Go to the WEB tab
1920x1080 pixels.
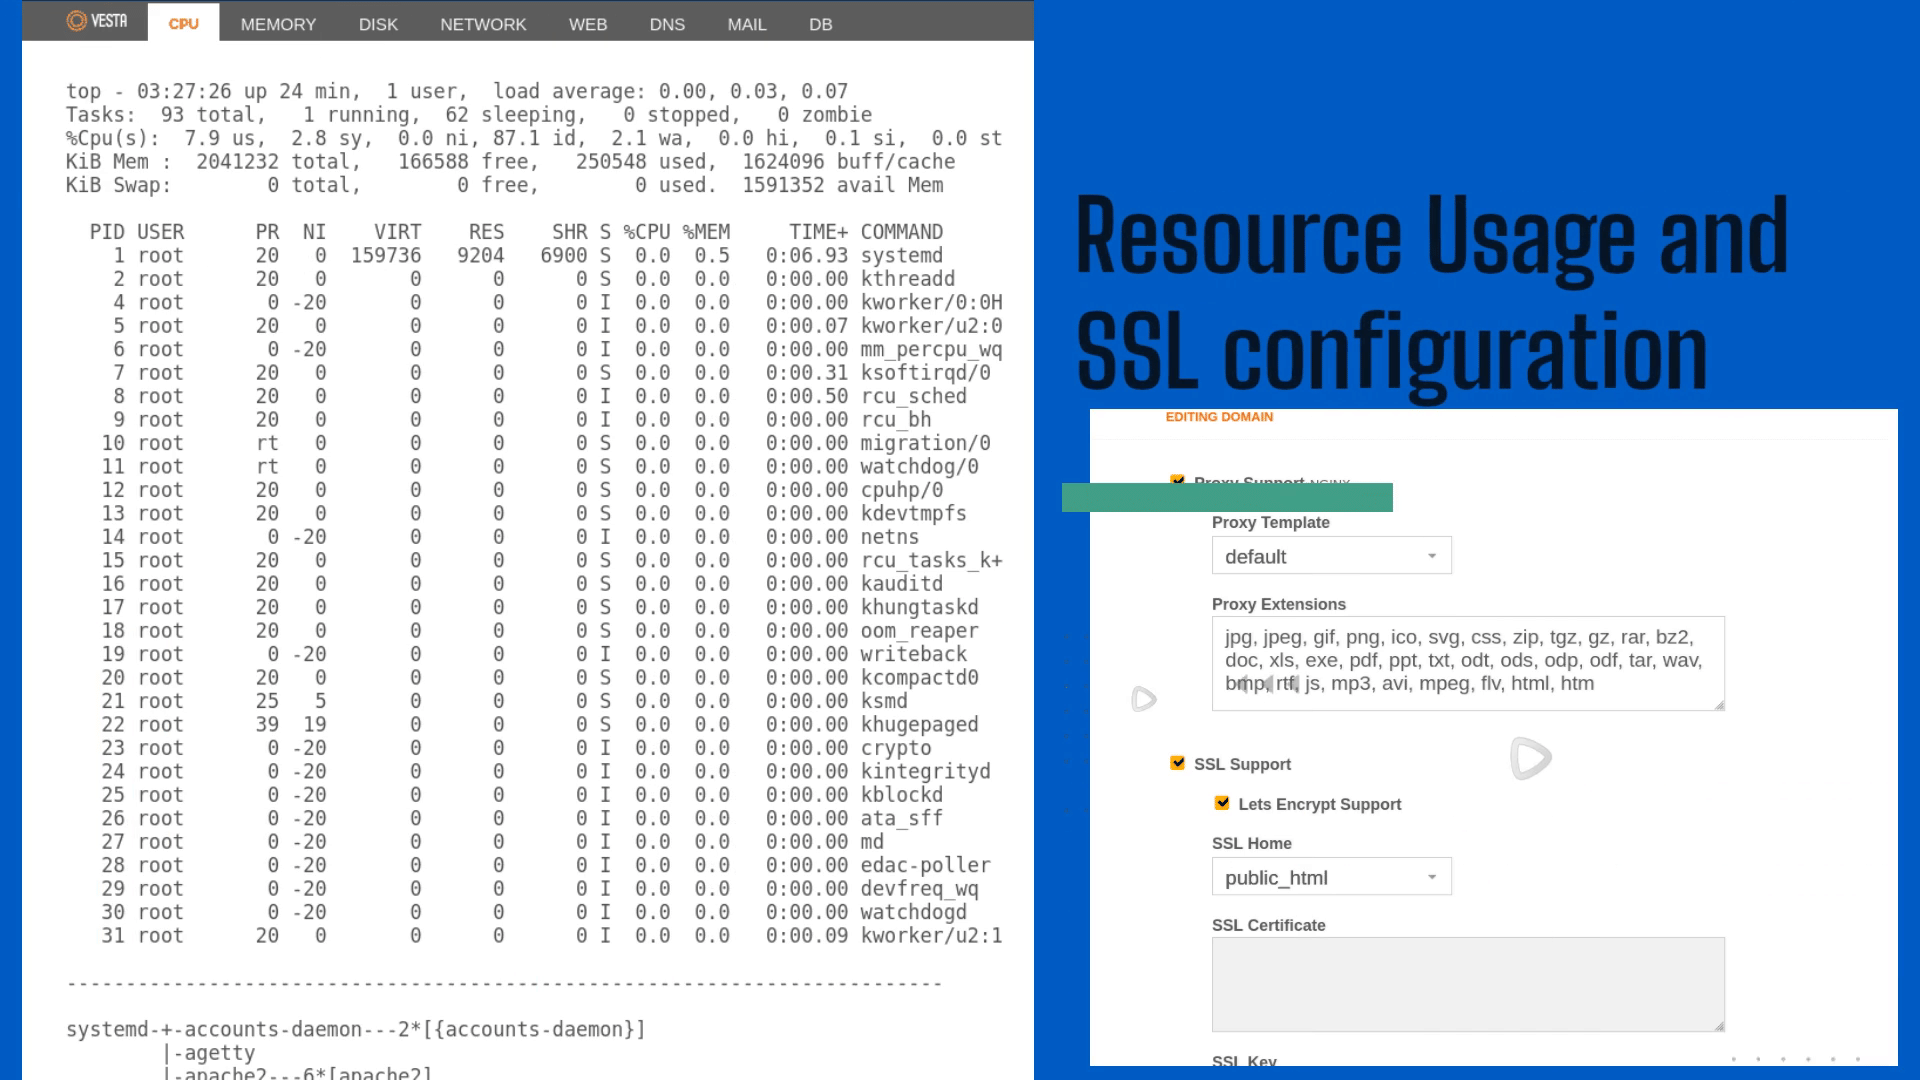coord(588,24)
